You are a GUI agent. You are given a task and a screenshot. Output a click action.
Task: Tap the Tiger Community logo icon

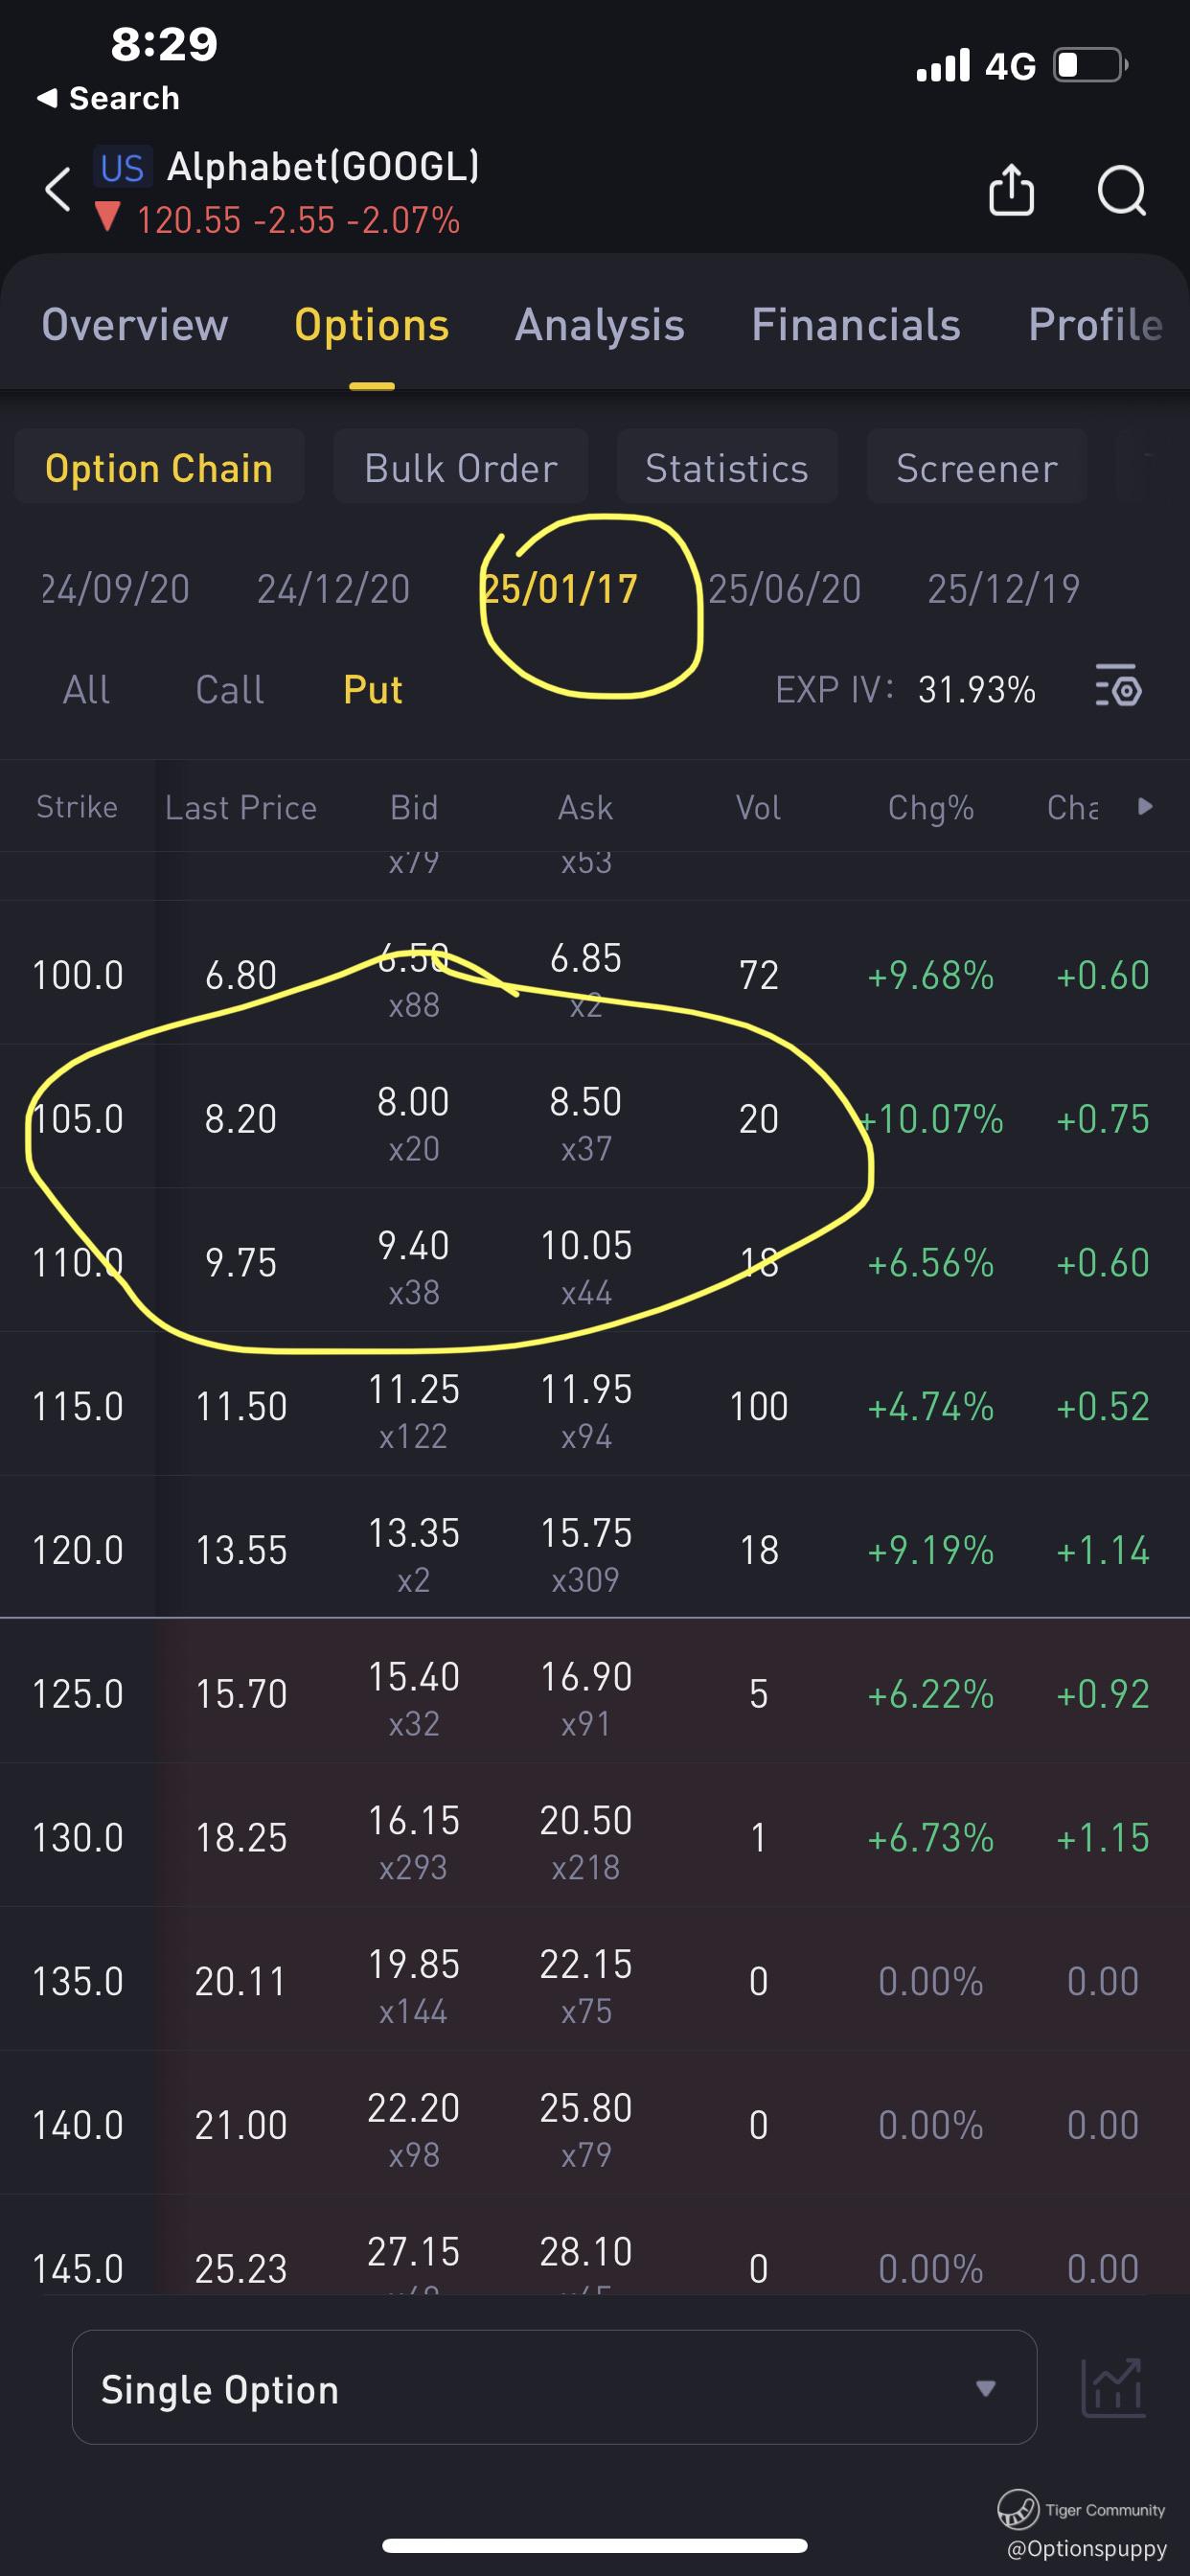1018,2508
